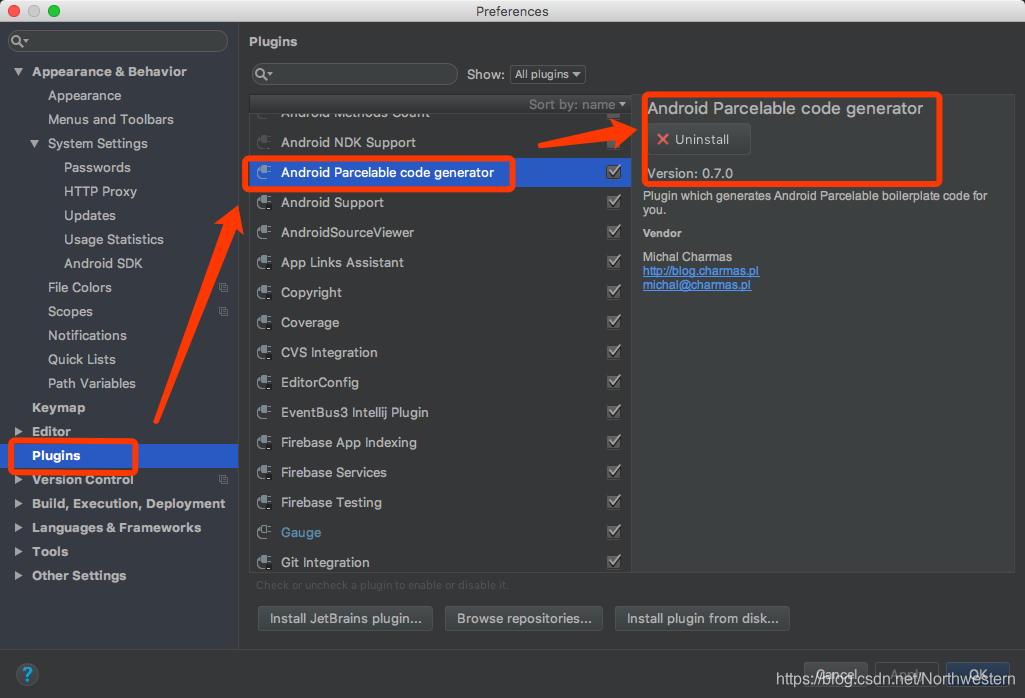The width and height of the screenshot is (1025, 698).
Task: Expand the Other Settings arrow
Action: pos(18,576)
